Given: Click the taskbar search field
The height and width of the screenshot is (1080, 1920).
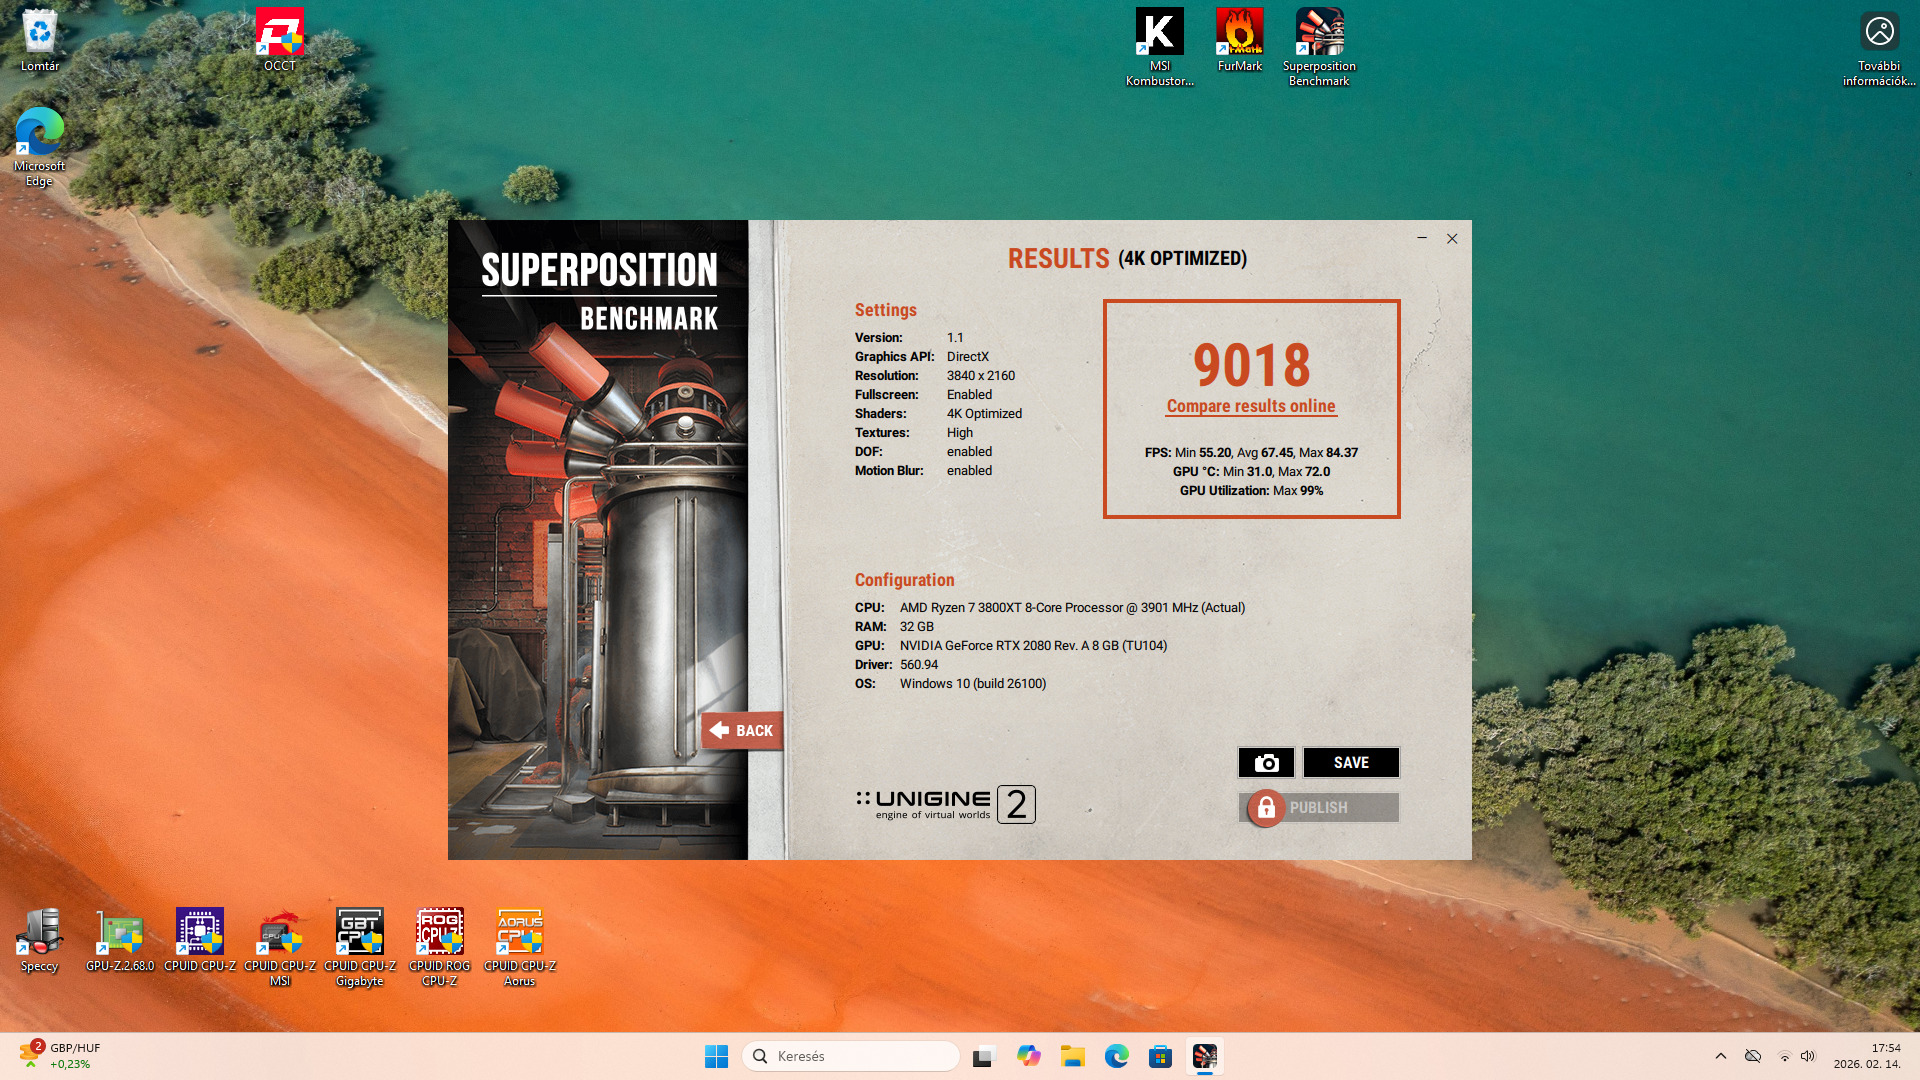Looking at the screenshot, I should tap(851, 1056).
